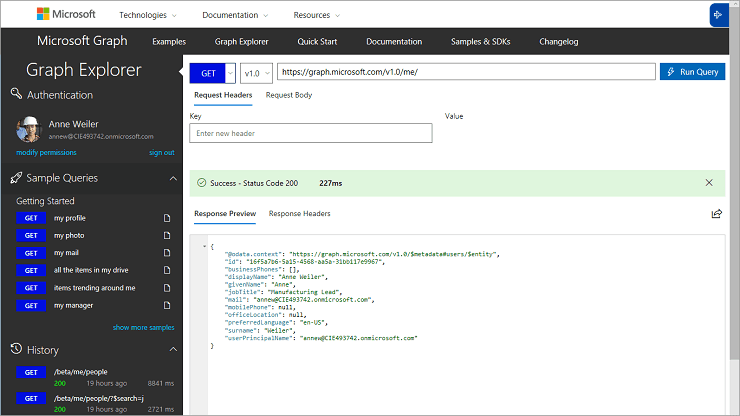Collapse the Sample Queries section
Screen dimensions: 740x416
(x=173, y=178)
